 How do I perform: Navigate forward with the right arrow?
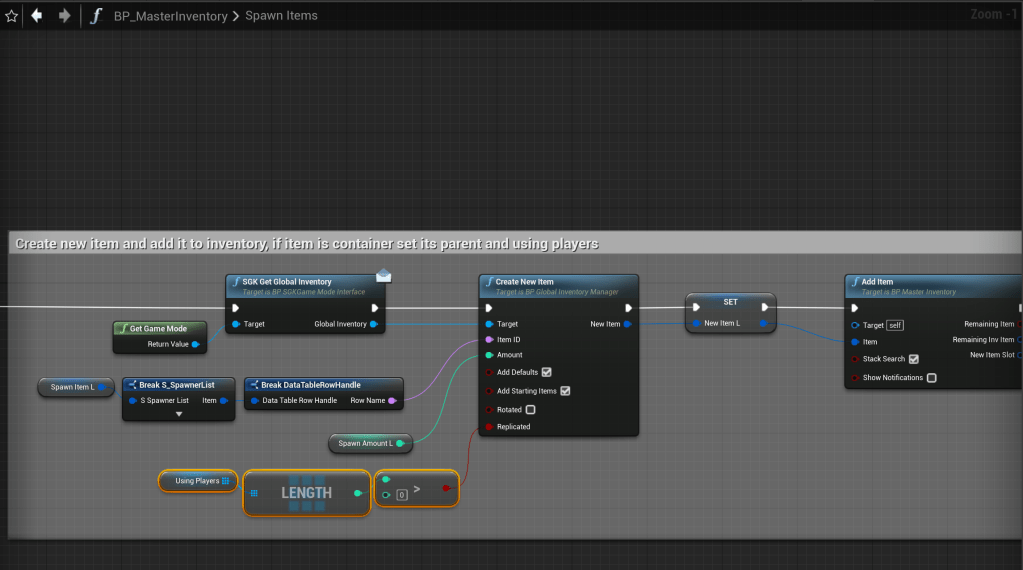(x=64, y=16)
